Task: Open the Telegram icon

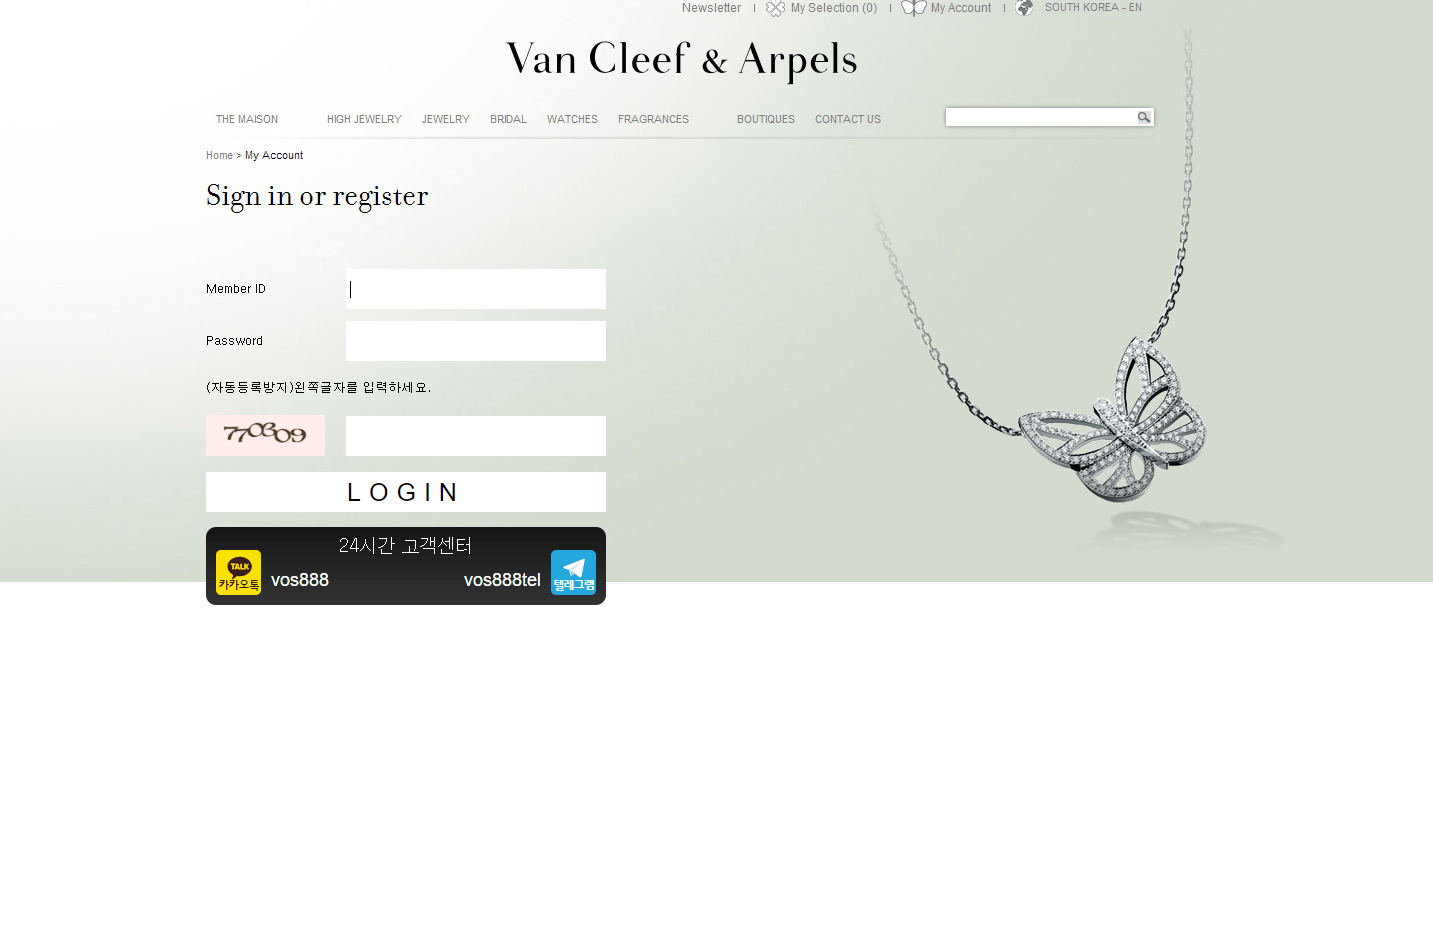Action: click(x=573, y=572)
